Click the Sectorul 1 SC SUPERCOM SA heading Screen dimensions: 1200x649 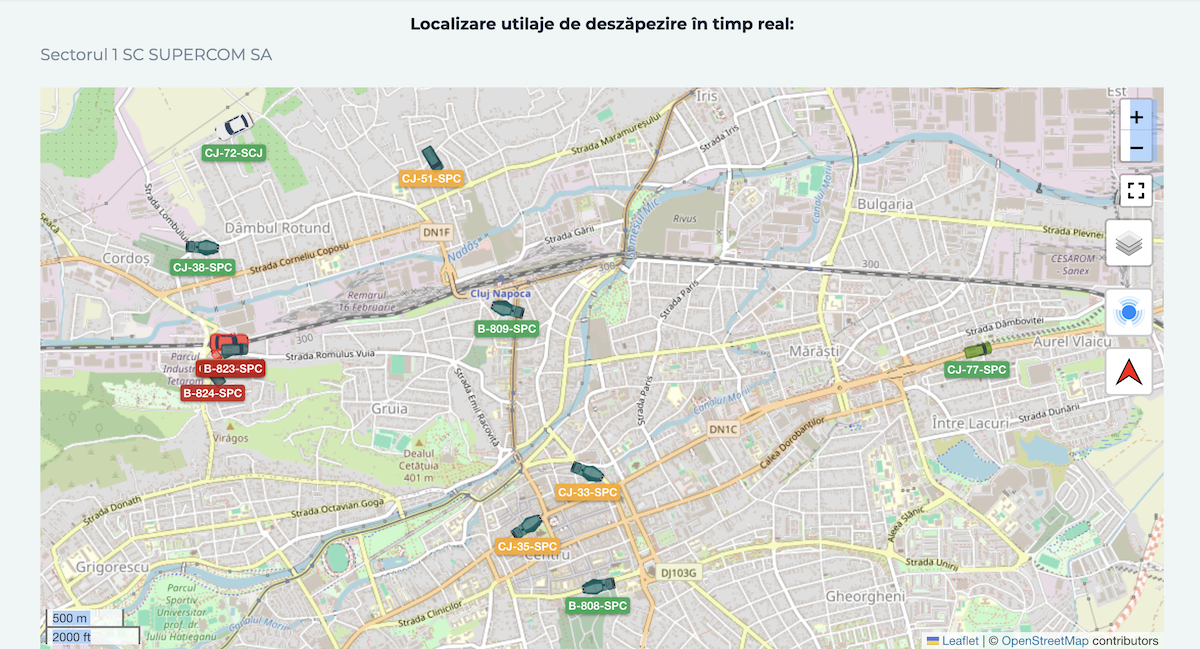point(156,54)
